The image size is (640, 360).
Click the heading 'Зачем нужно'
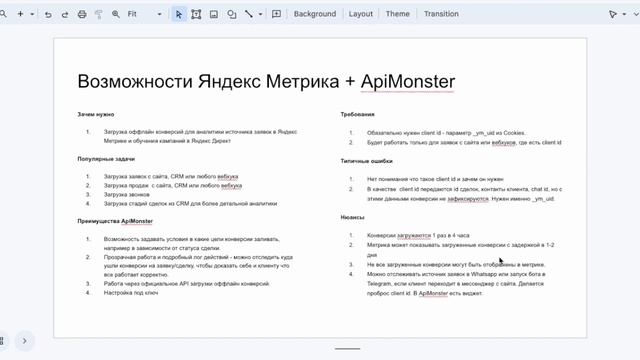point(96,114)
